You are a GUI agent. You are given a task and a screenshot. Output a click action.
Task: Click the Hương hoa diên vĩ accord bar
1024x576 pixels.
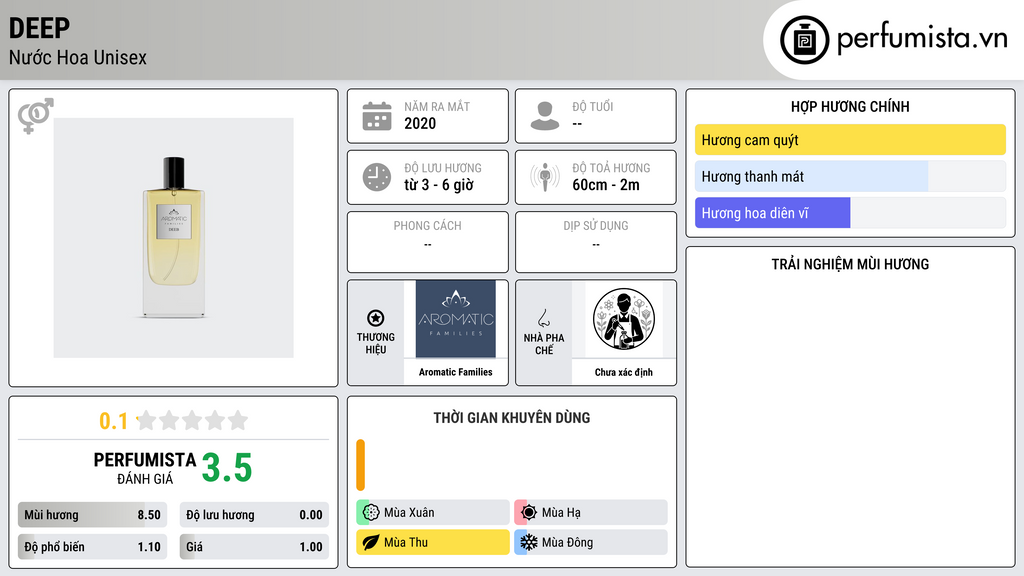pyautogui.click(x=850, y=213)
